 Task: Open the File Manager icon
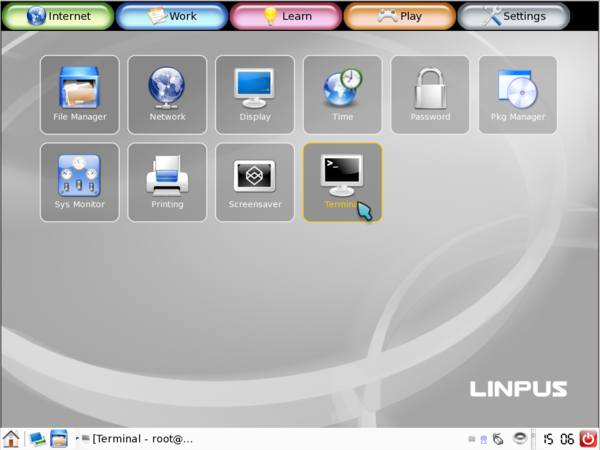[x=79, y=94]
